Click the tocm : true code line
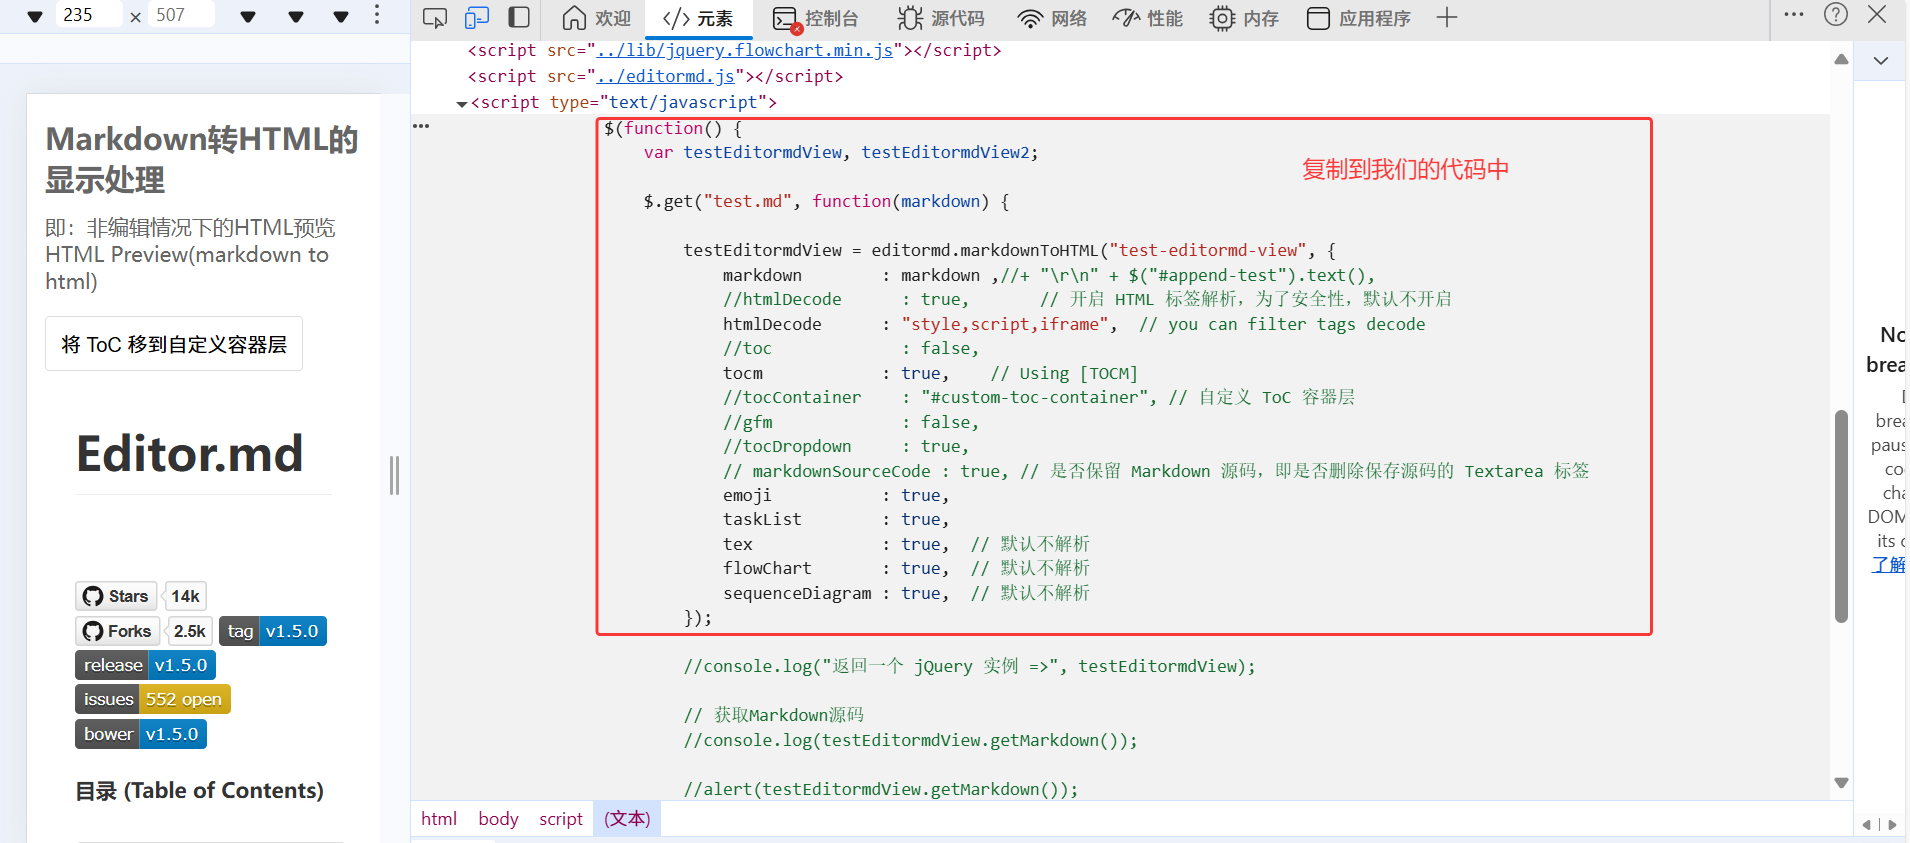Image resolution: width=1910 pixels, height=843 pixels. click(x=930, y=373)
